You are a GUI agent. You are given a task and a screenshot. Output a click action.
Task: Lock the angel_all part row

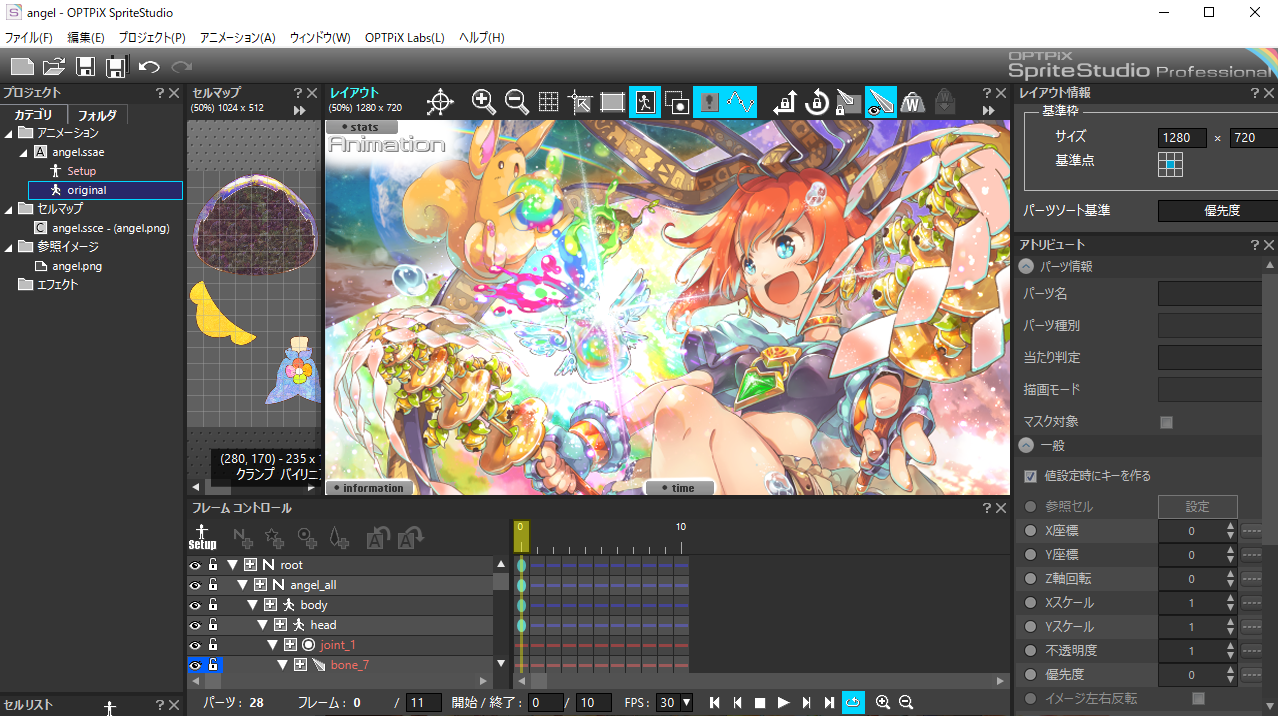[213, 585]
